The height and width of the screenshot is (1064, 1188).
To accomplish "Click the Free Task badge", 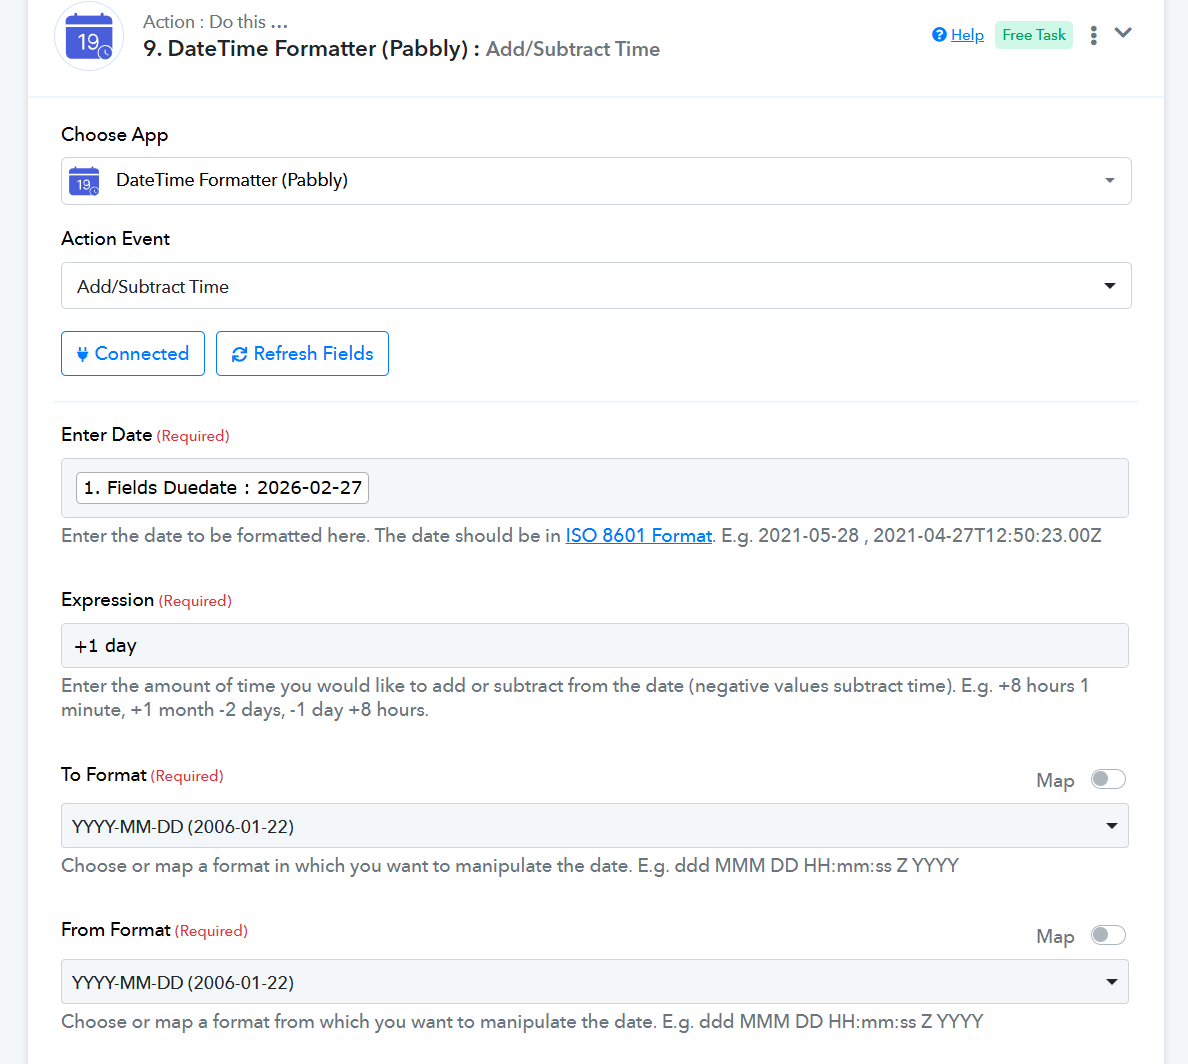I will coord(1033,35).
